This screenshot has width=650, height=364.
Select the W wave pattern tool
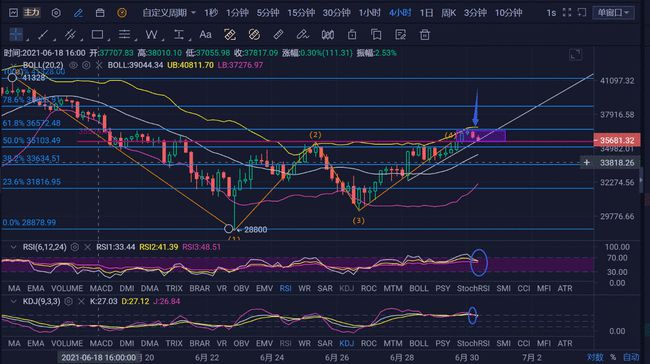[x=151, y=35]
